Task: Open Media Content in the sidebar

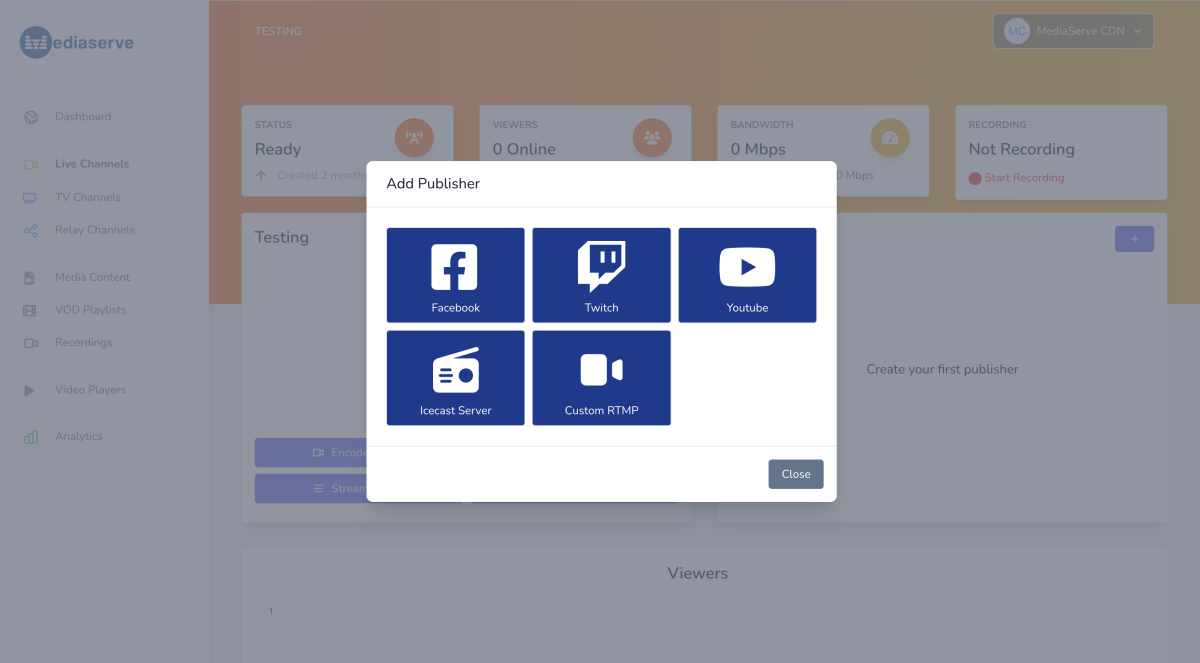Action: (93, 277)
